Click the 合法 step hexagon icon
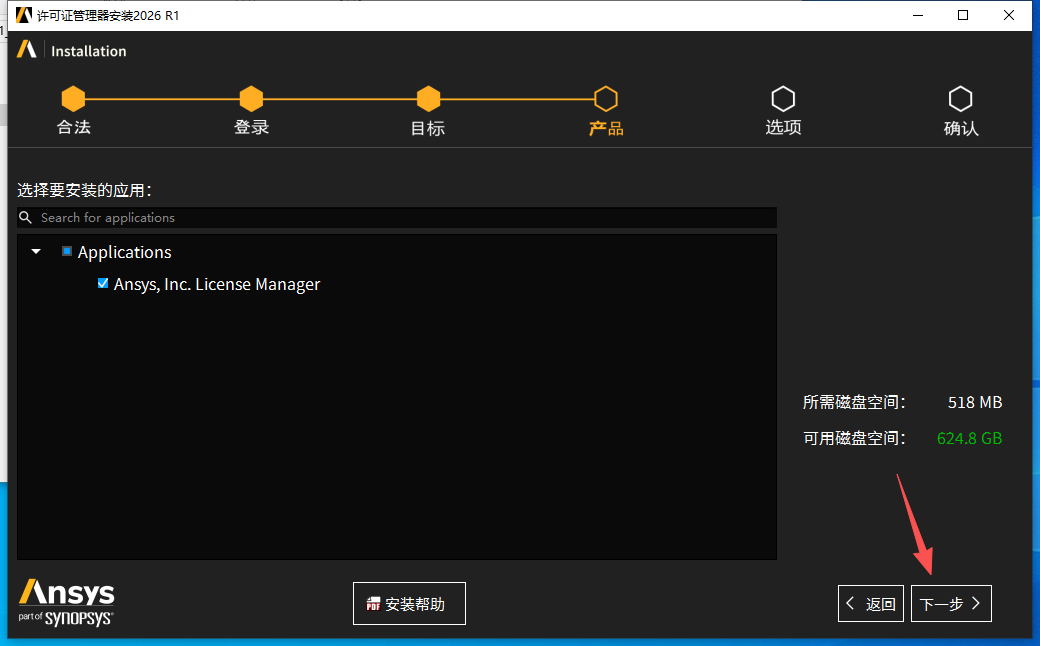Image resolution: width=1040 pixels, height=646 pixels. (73, 99)
